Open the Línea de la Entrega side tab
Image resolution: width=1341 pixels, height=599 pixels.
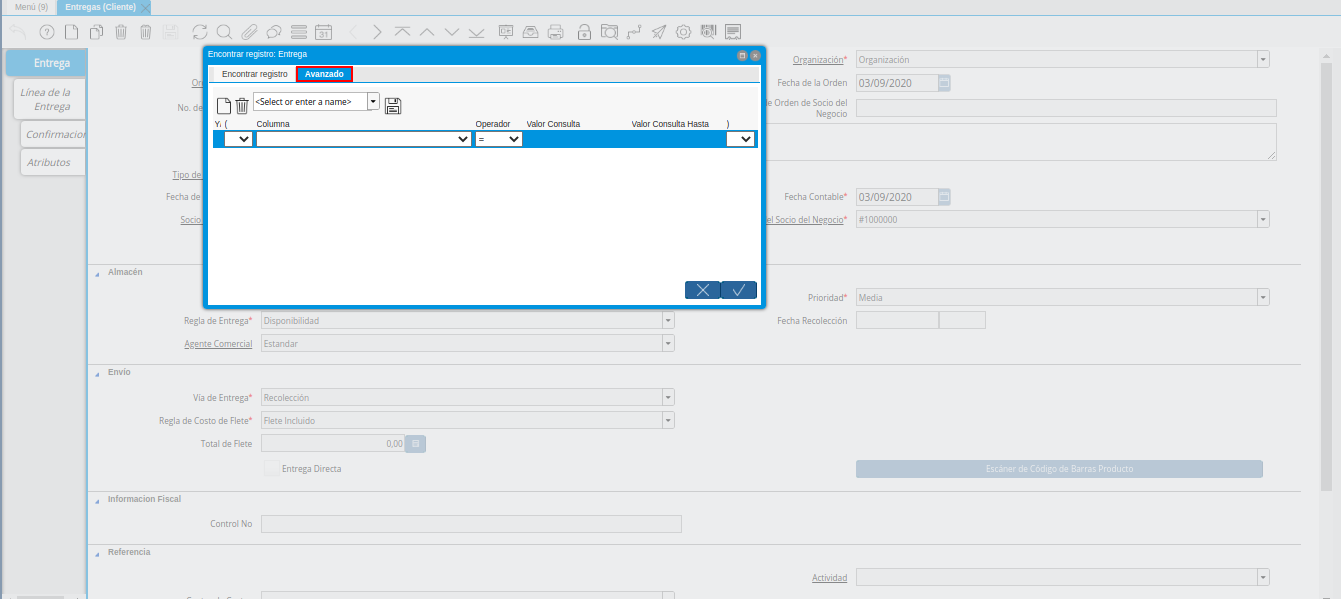point(51,99)
